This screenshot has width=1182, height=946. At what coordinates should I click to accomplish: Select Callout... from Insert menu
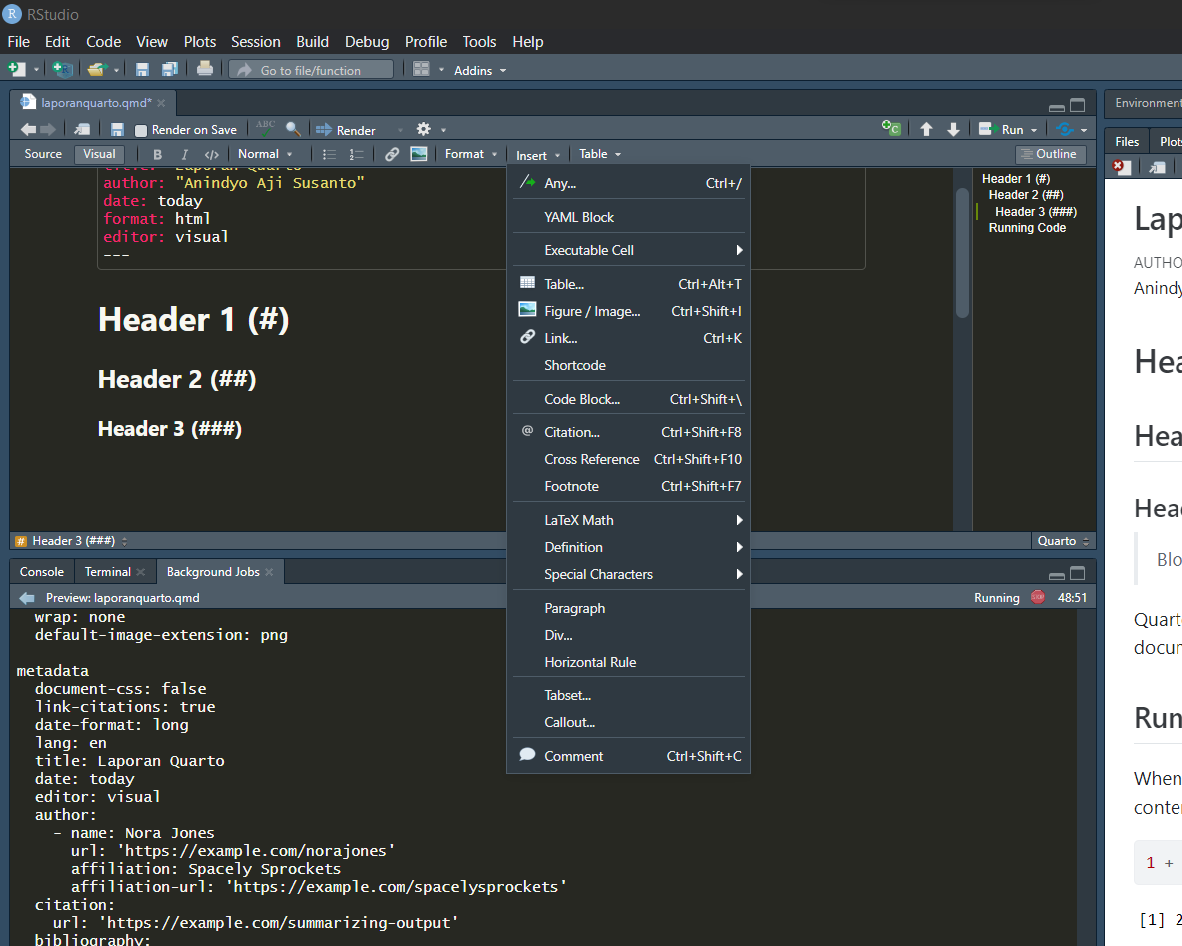(x=629, y=722)
